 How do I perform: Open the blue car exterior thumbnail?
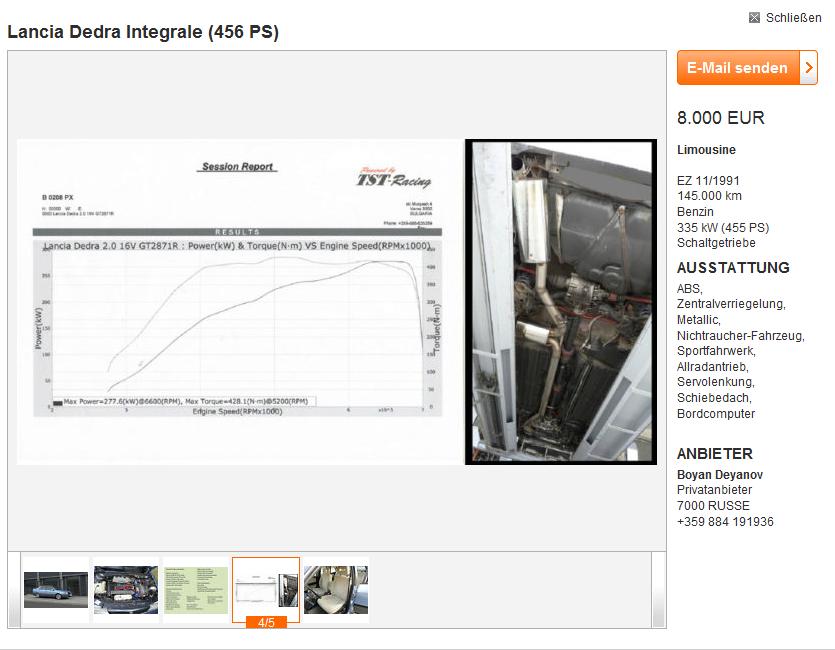56,590
